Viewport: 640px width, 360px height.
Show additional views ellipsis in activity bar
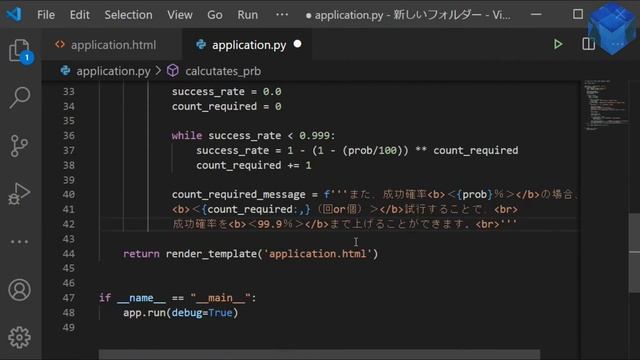click(x=19, y=242)
